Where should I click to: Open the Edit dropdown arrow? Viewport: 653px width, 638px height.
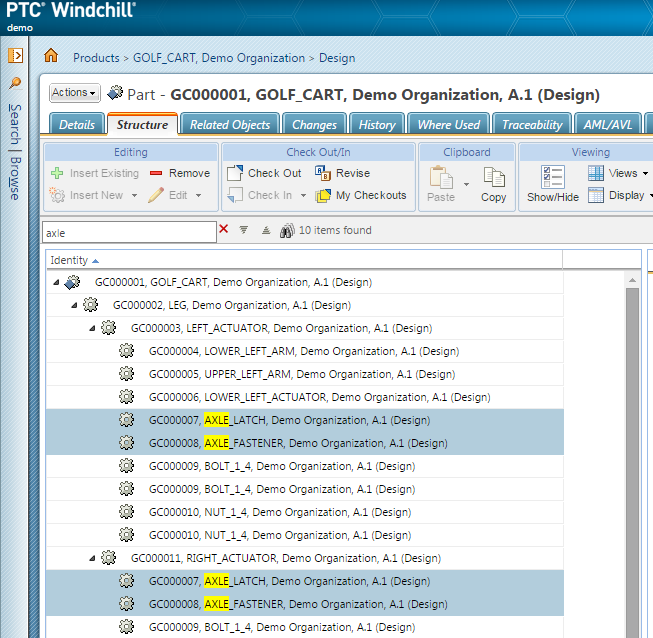click(x=198, y=195)
